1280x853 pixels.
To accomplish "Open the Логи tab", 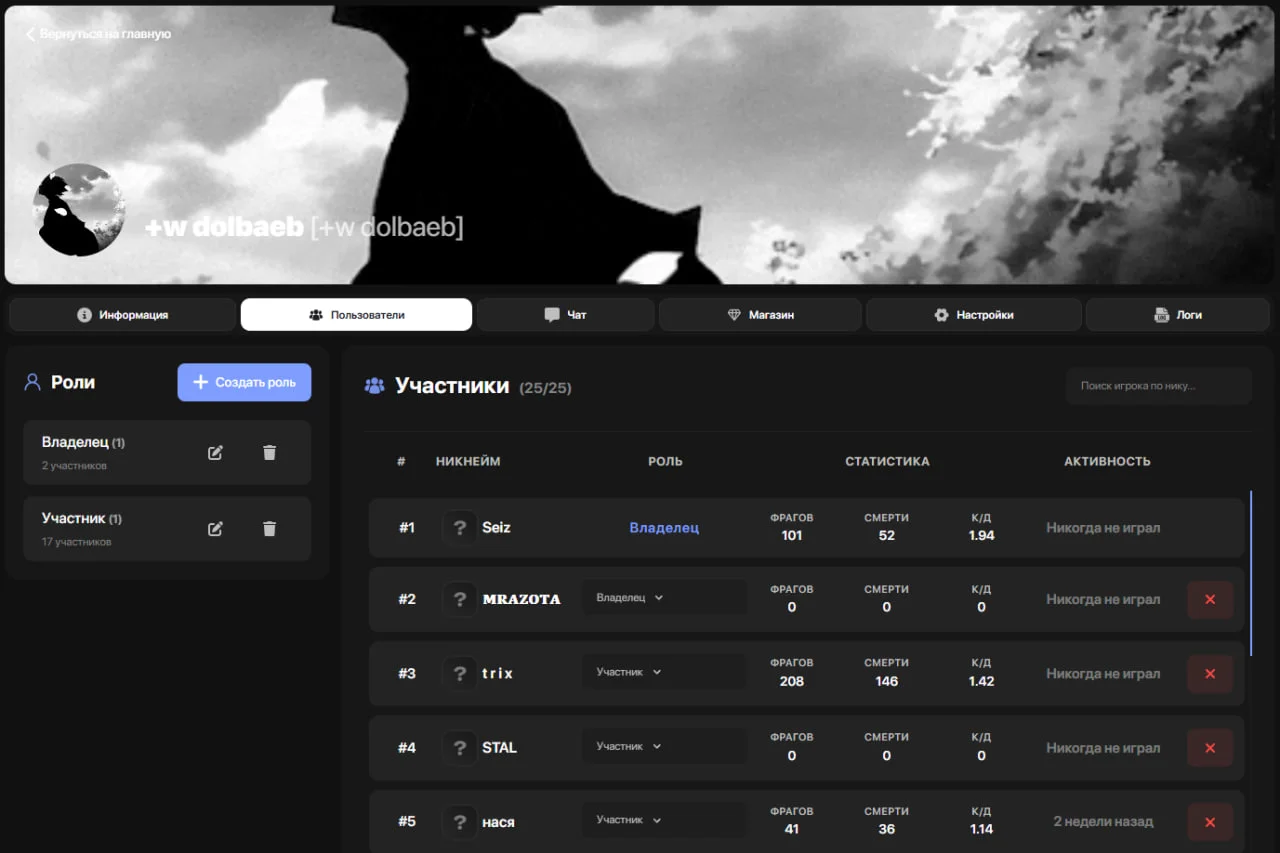I will pyautogui.click(x=1178, y=315).
